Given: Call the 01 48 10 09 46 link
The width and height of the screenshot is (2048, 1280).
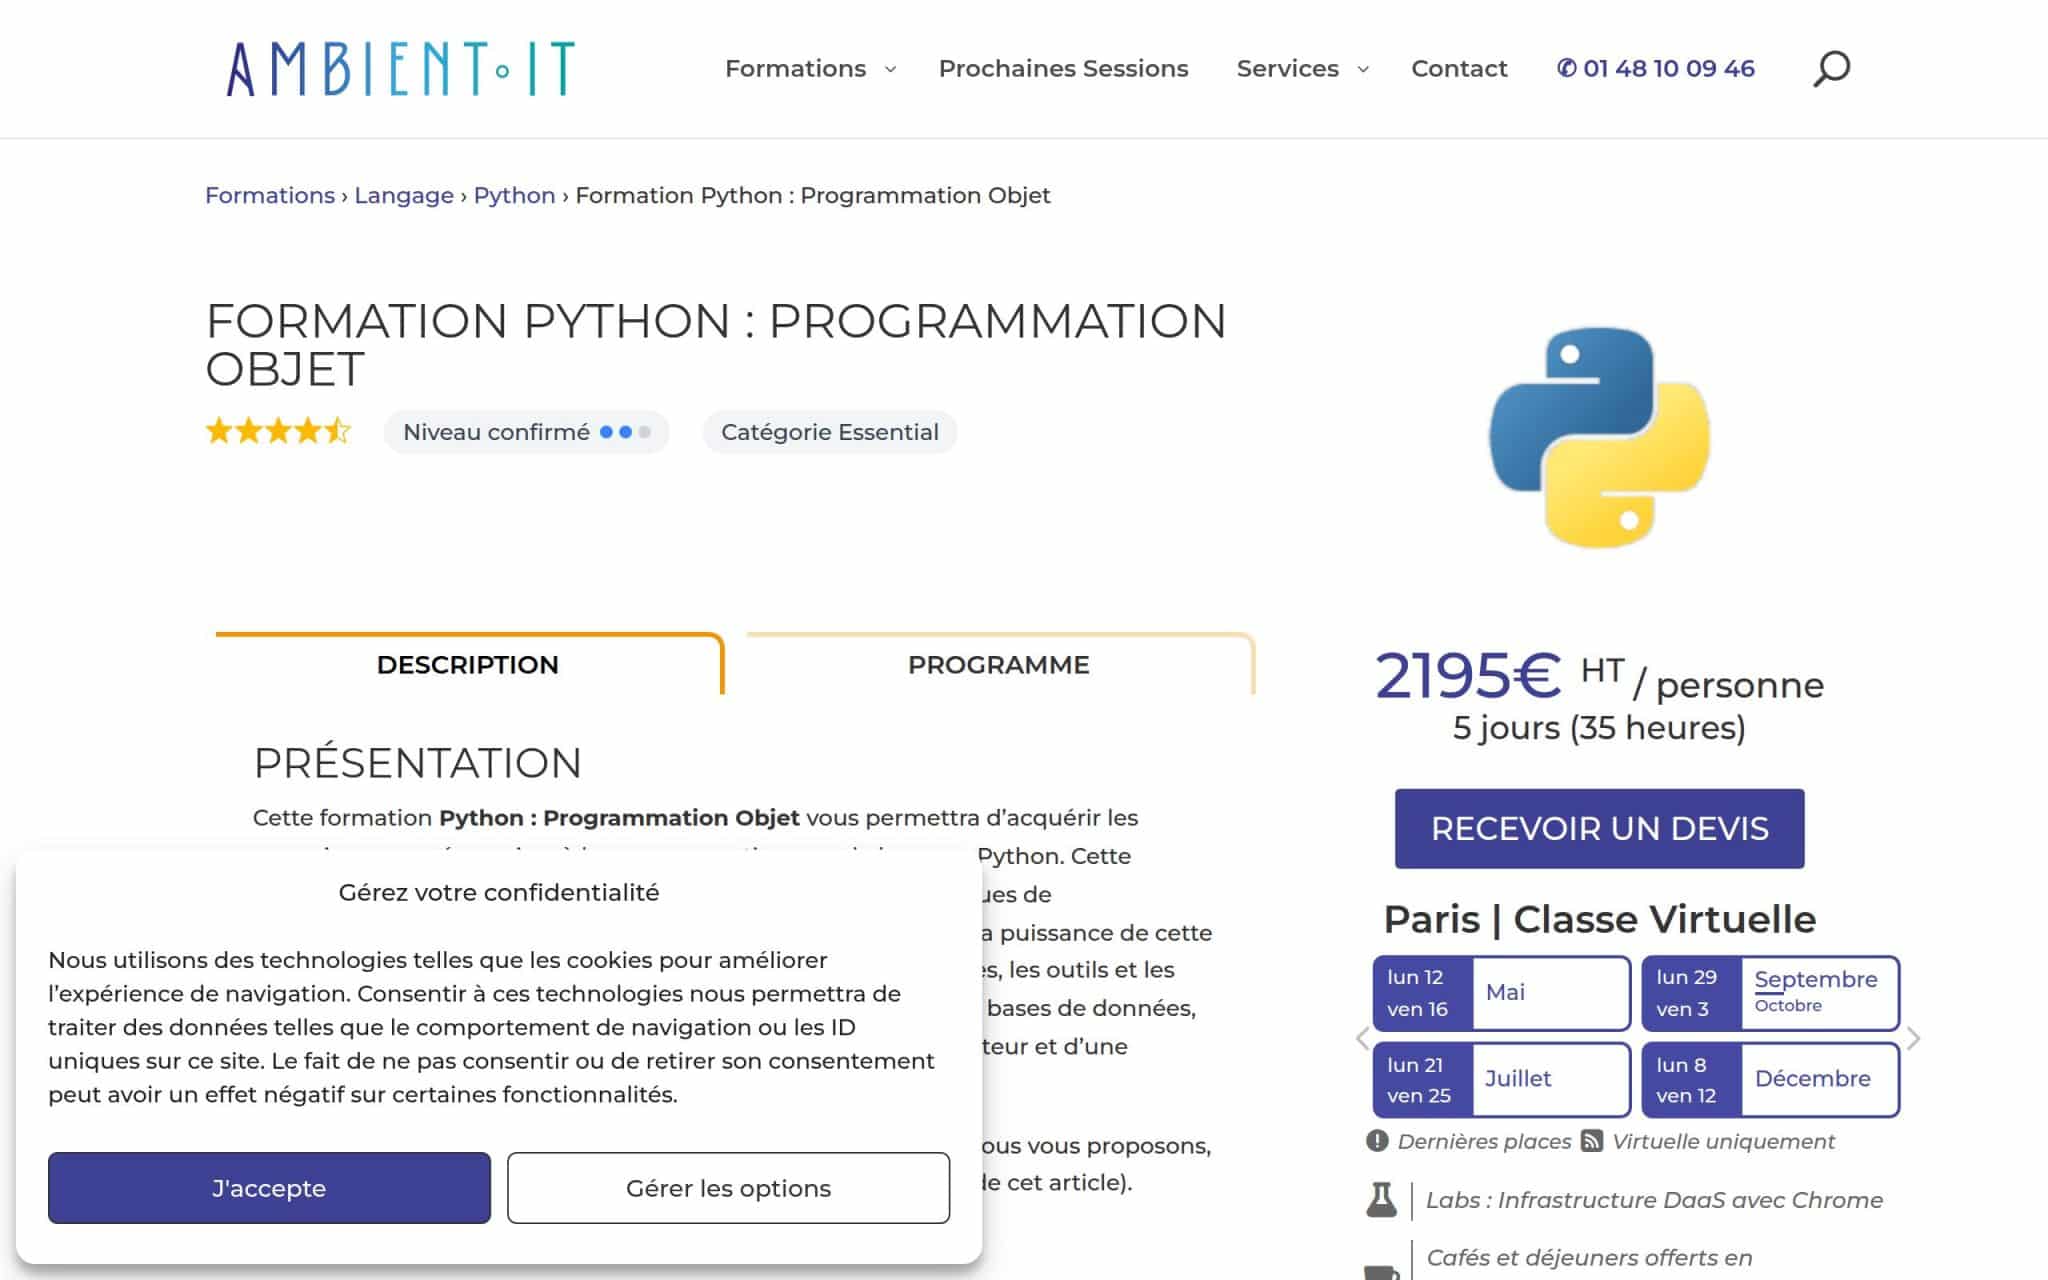Looking at the screenshot, I should (x=1656, y=69).
